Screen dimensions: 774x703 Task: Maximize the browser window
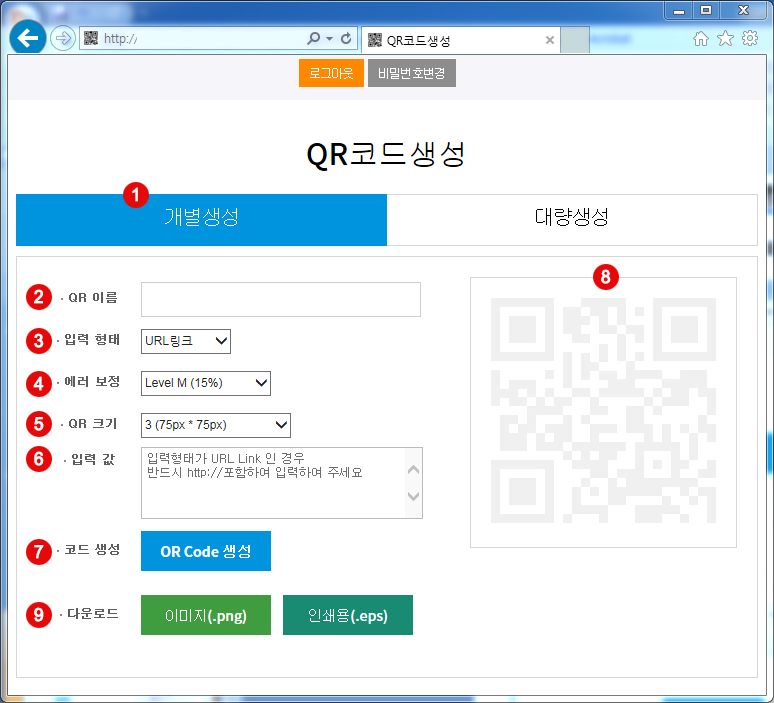(706, 10)
